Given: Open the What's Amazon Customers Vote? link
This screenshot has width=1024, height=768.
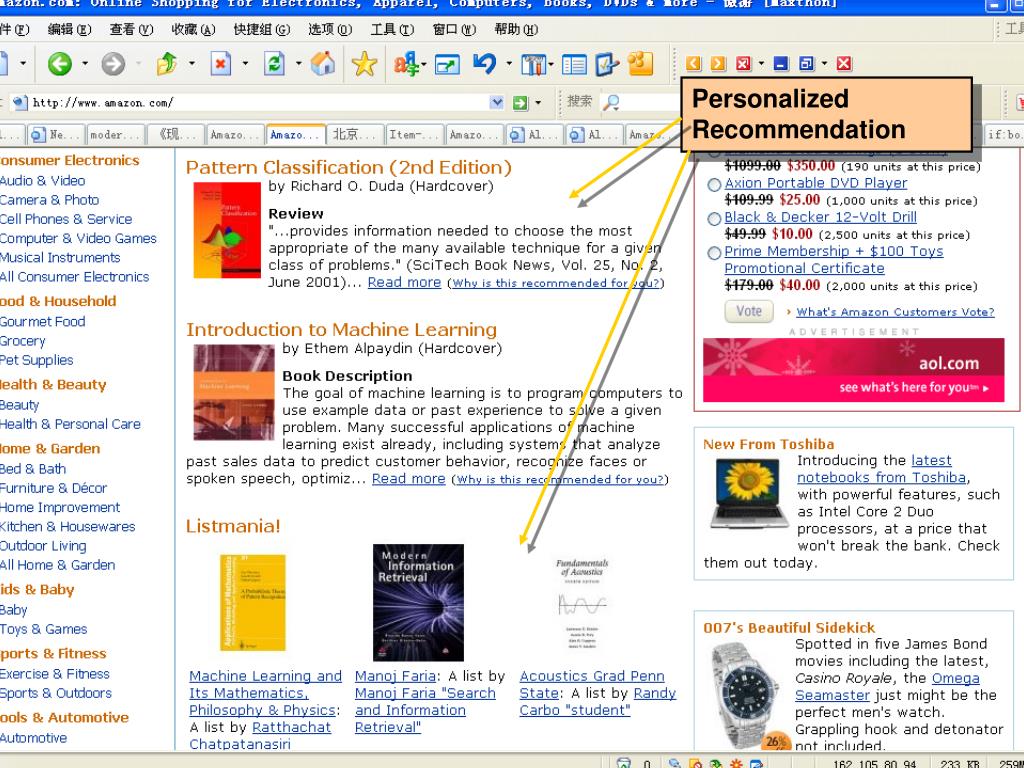Looking at the screenshot, I should (895, 312).
